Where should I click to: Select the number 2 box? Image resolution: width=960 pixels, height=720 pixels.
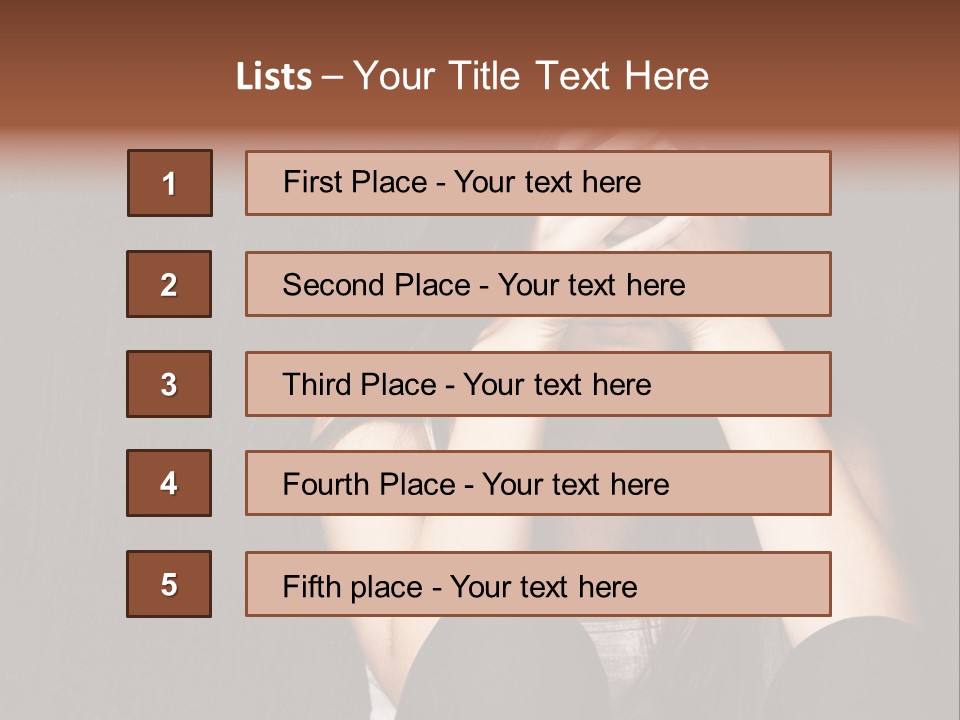[169, 284]
